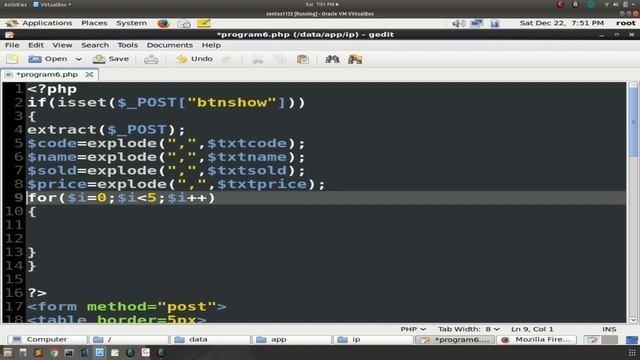Switch to the ip folder window in the taskbar

click(373, 340)
